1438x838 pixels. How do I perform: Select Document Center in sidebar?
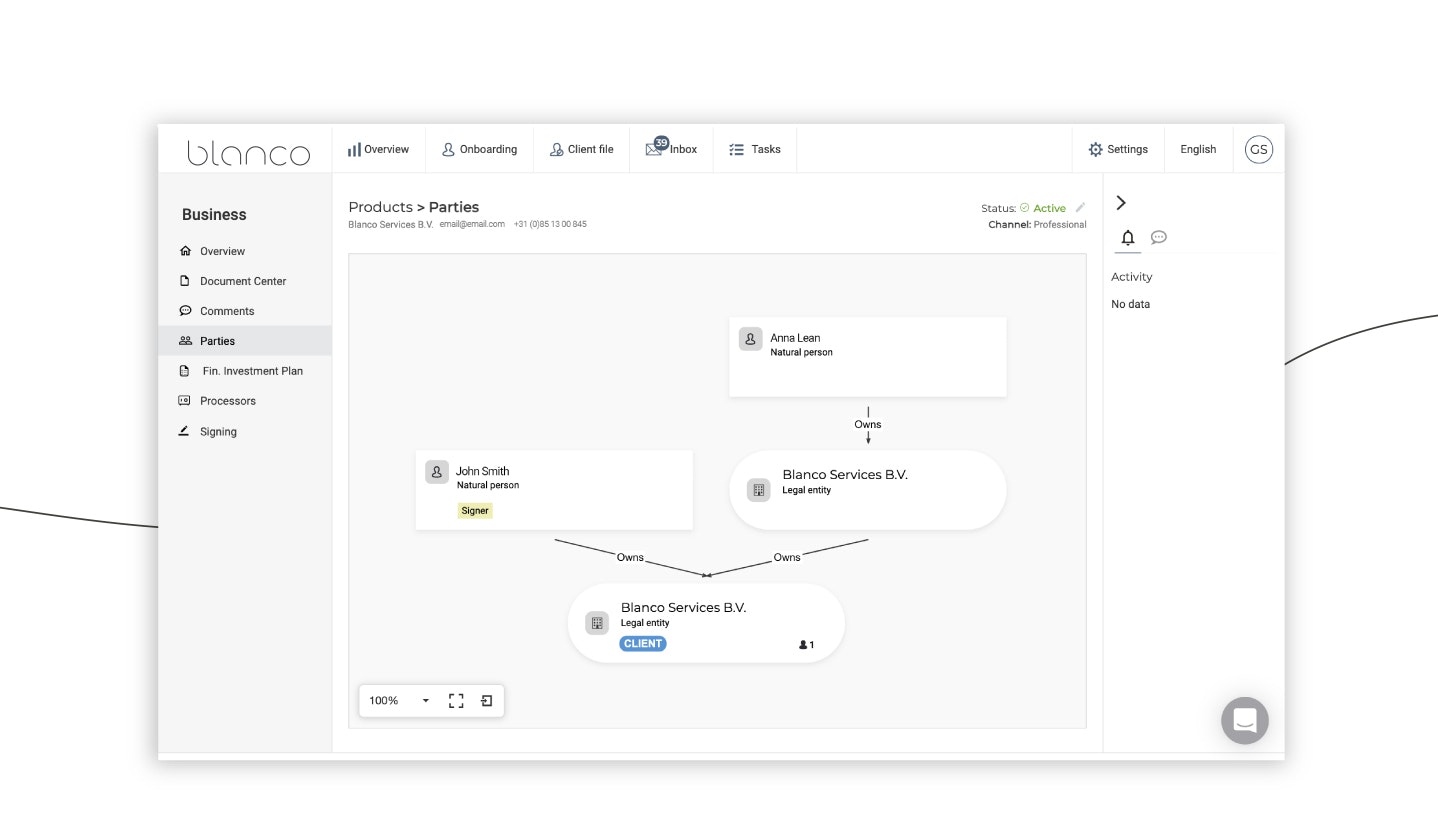[243, 281]
